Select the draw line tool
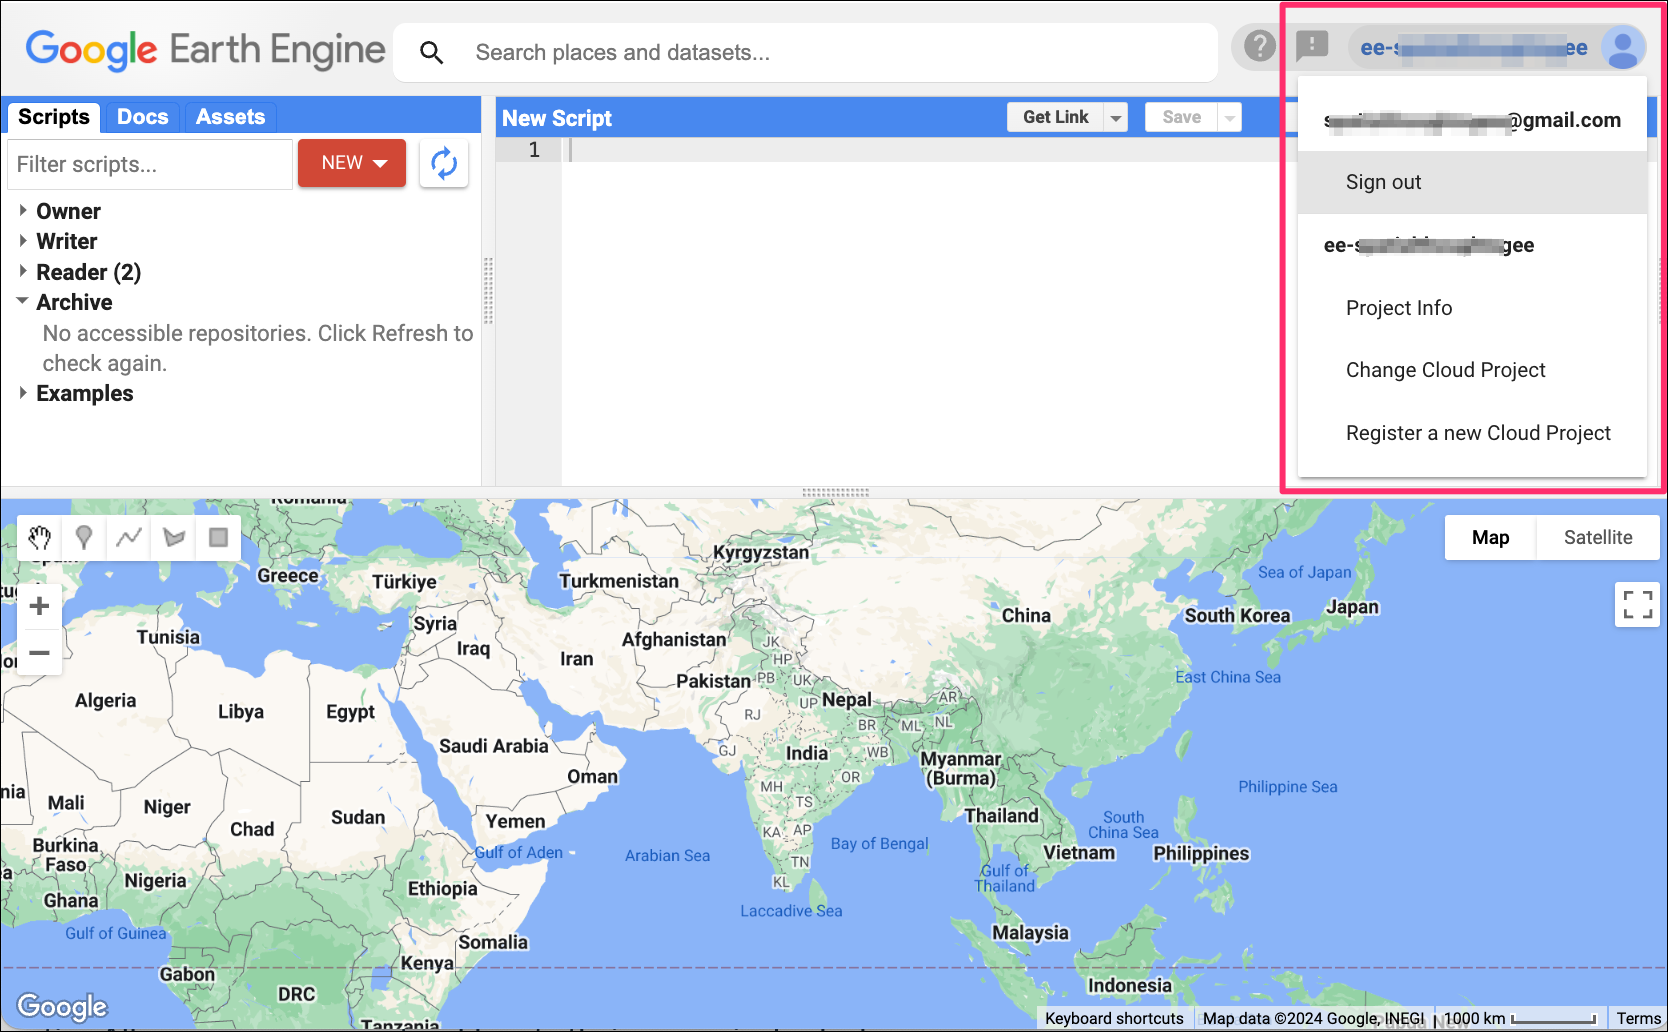 pyautogui.click(x=129, y=538)
